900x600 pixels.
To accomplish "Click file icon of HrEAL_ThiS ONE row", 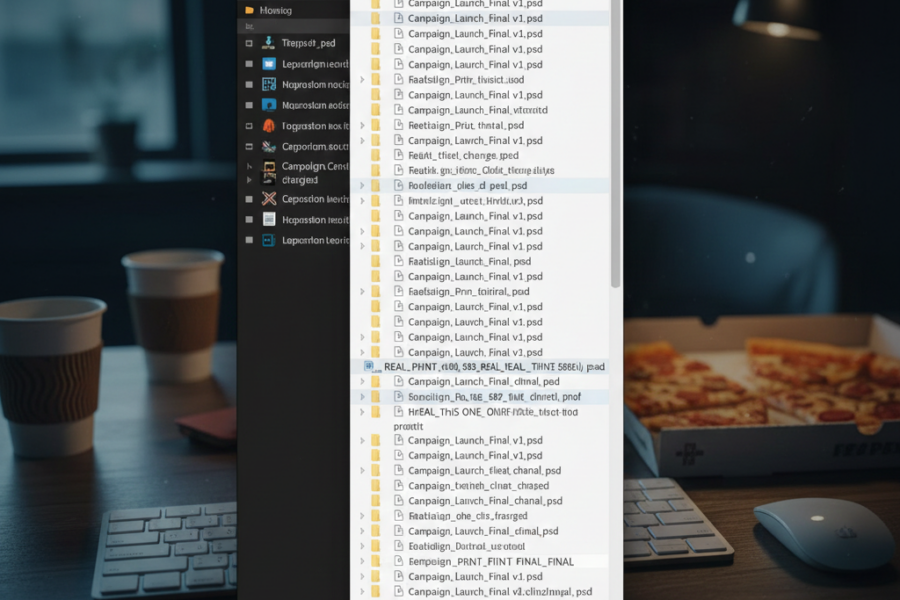I will 398,412.
